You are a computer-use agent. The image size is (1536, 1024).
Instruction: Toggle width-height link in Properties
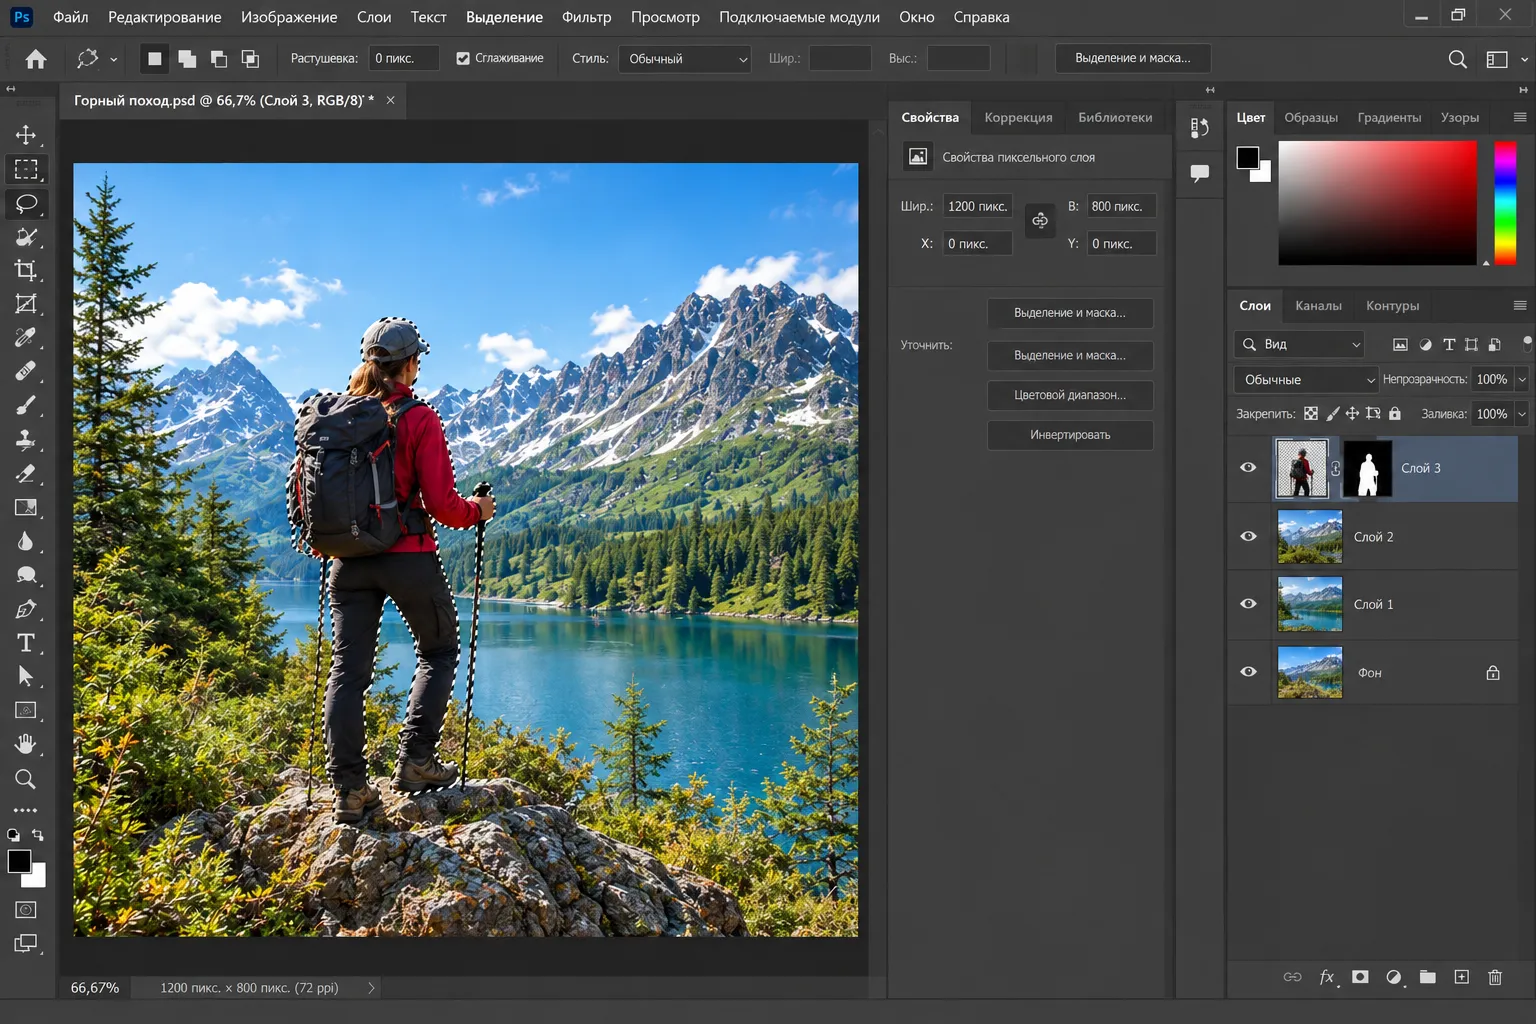click(x=1040, y=220)
